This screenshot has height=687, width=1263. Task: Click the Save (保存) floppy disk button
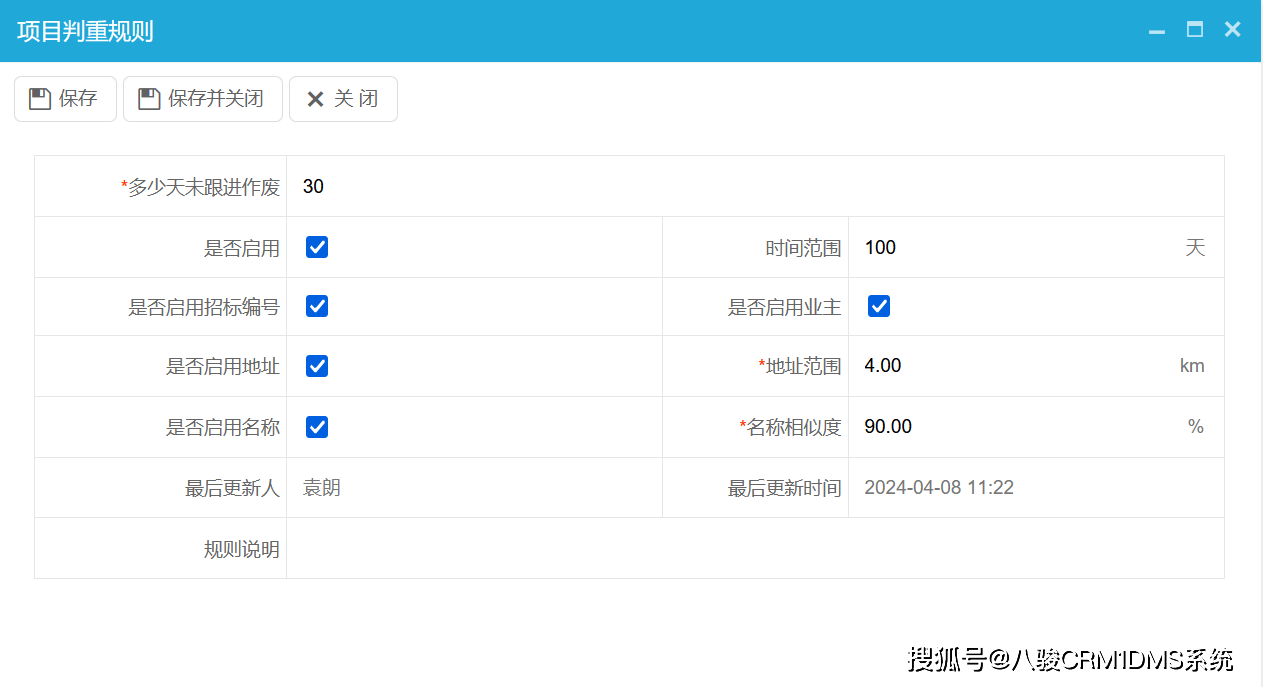(x=65, y=99)
